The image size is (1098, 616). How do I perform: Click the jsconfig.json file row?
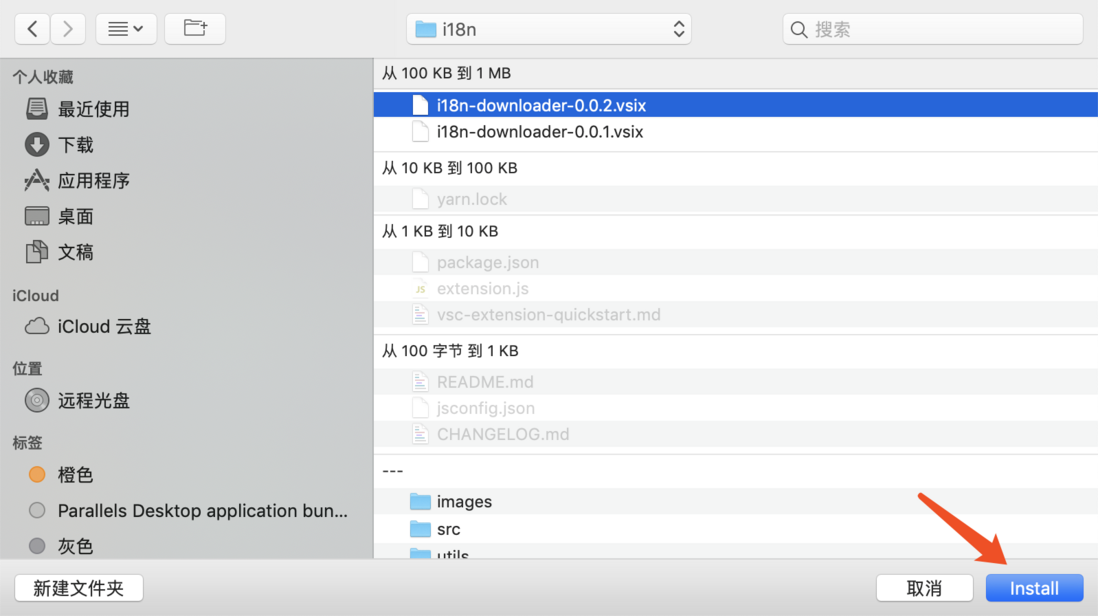pyautogui.click(x=735, y=408)
